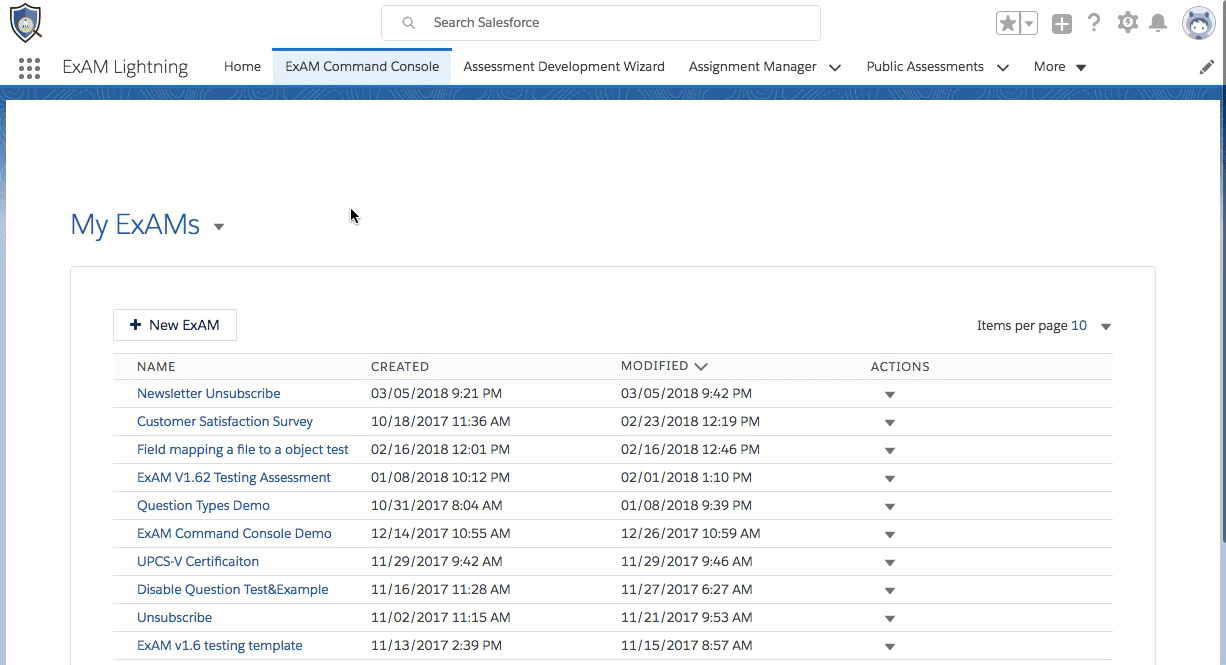The width and height of the screenshot is (1226, 665).
Task: Click the ExAM Lightning app name
Action: coord(125,67)
